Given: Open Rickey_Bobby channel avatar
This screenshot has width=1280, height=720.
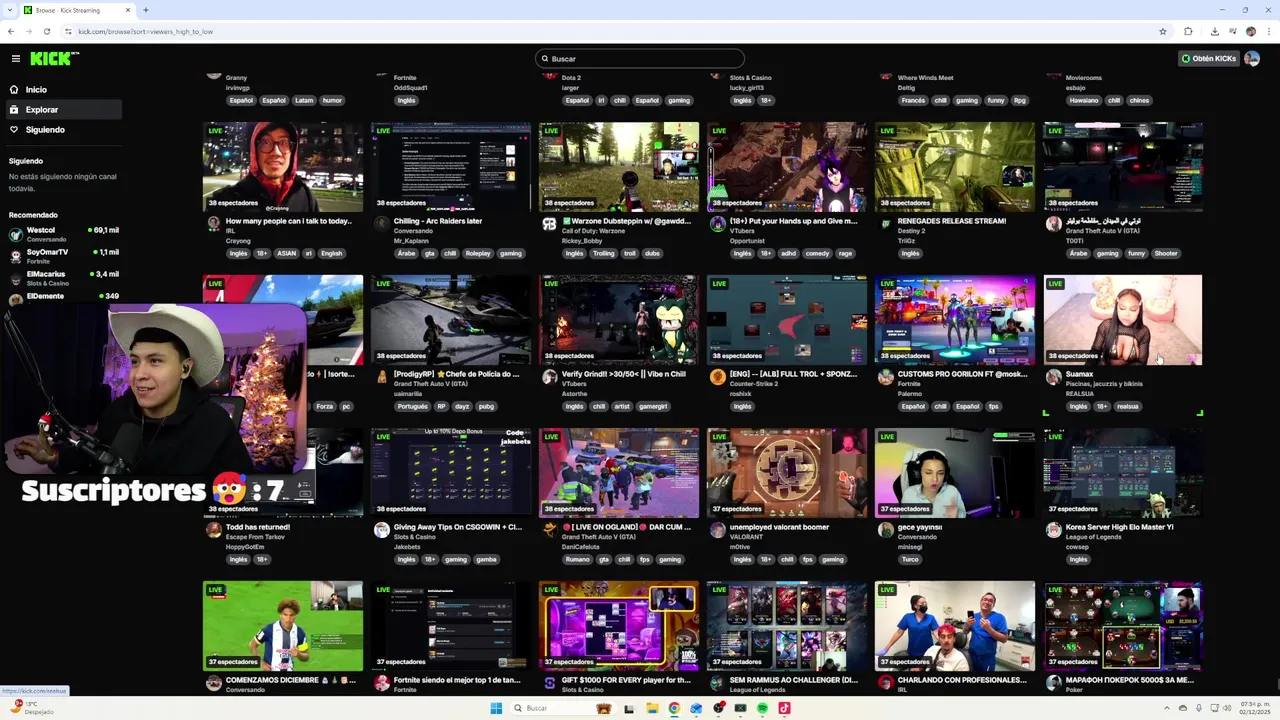Looking at the screenshot, I should 549,224.
